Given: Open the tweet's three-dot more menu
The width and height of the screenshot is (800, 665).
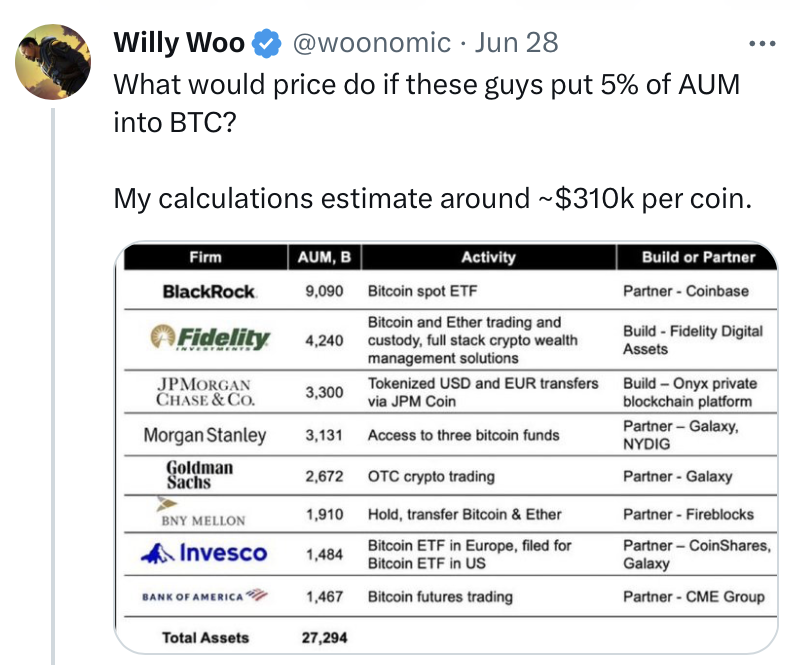Looking at the screenshot, I should point(762,43).
